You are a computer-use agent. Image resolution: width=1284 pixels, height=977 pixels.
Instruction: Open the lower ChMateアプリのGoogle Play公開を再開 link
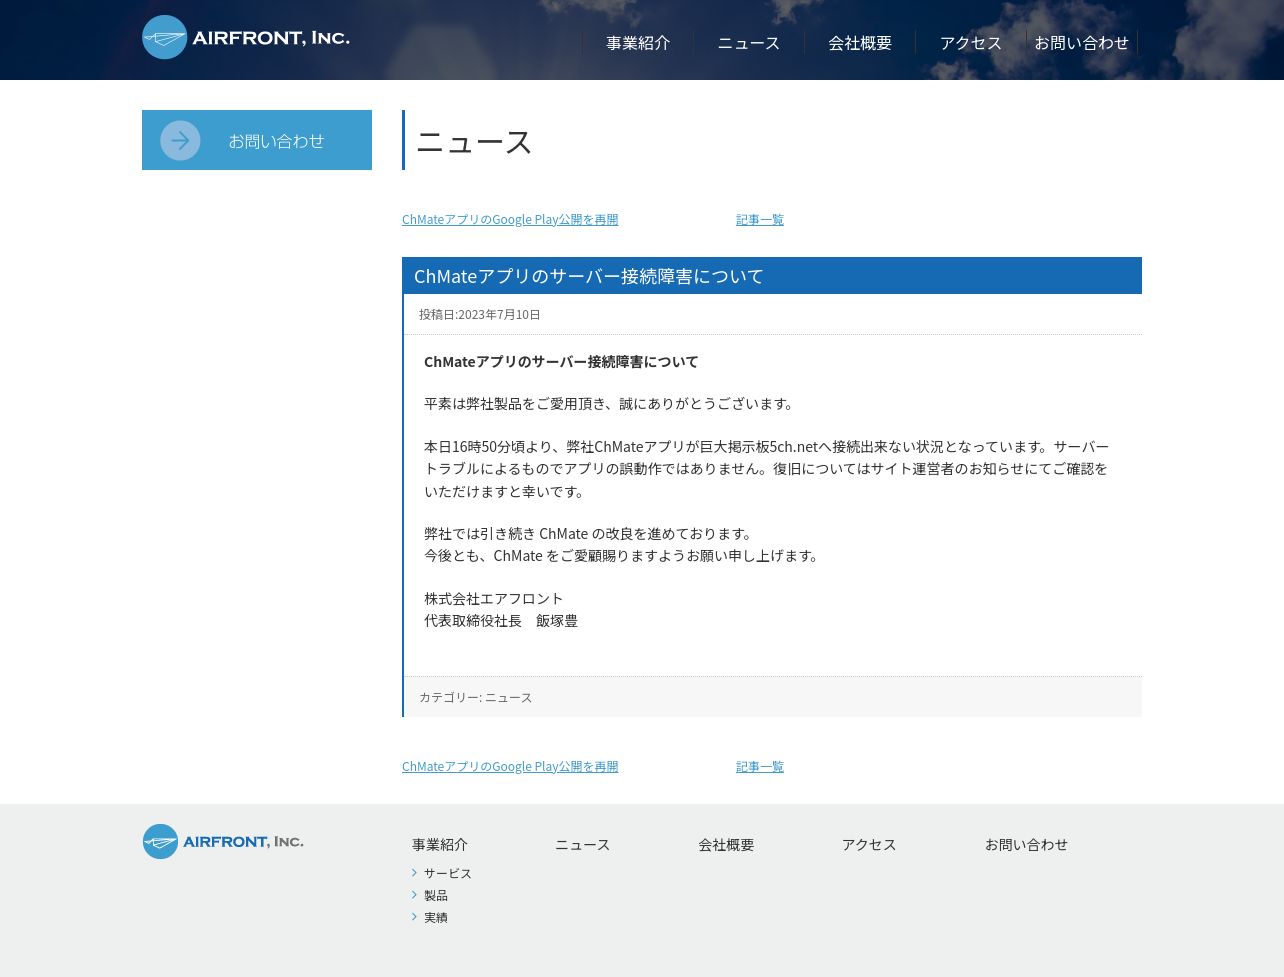510,766
